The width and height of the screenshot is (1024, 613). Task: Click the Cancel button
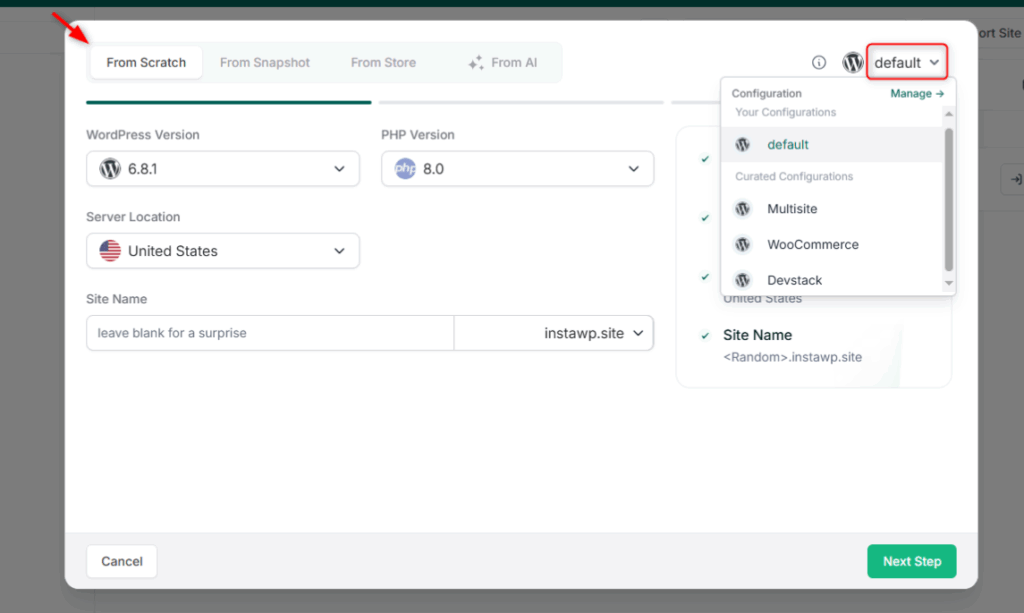121,561
